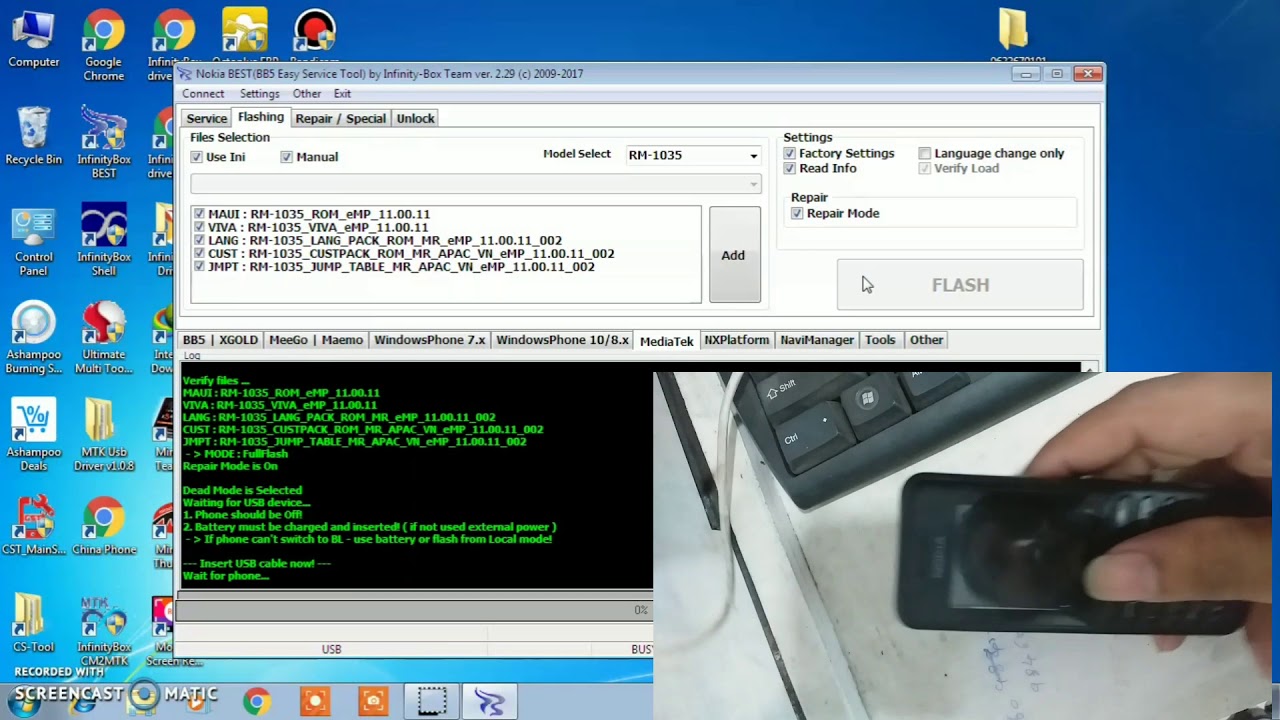Uncheck the CUST custpack file entry
1280x720 pixels.
click(x=200, y=254)
